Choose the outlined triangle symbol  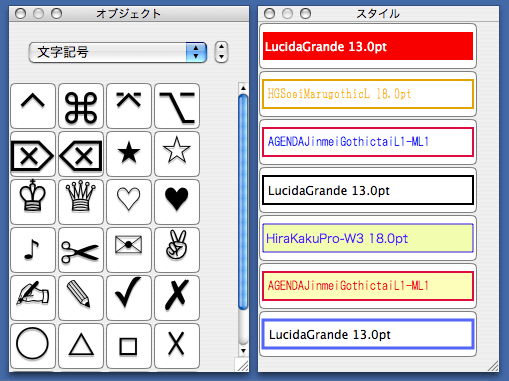coord(81,346)
